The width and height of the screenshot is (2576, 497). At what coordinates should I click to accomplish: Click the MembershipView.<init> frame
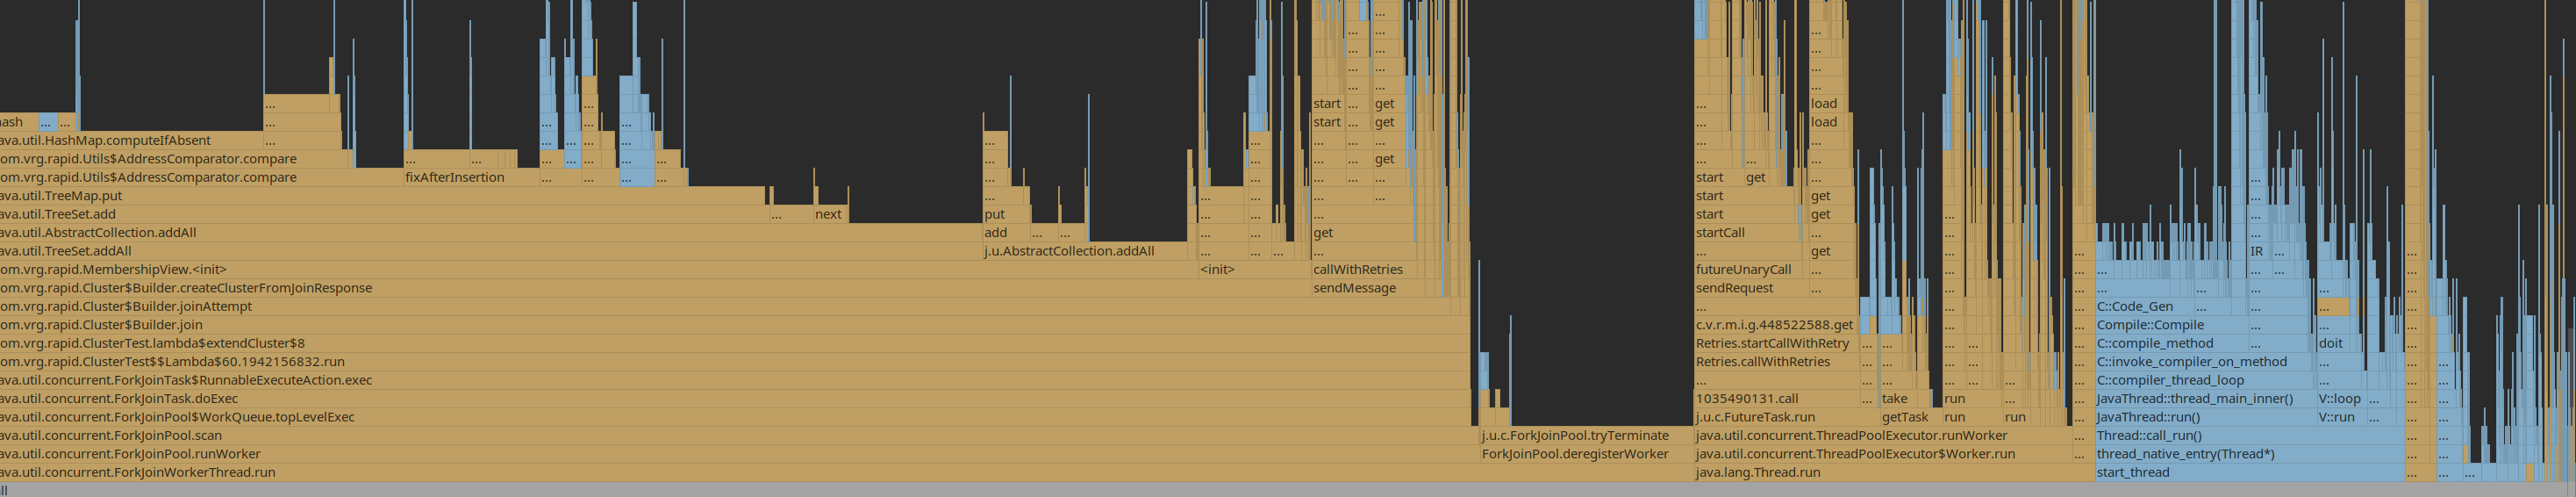tap(599, 270)
